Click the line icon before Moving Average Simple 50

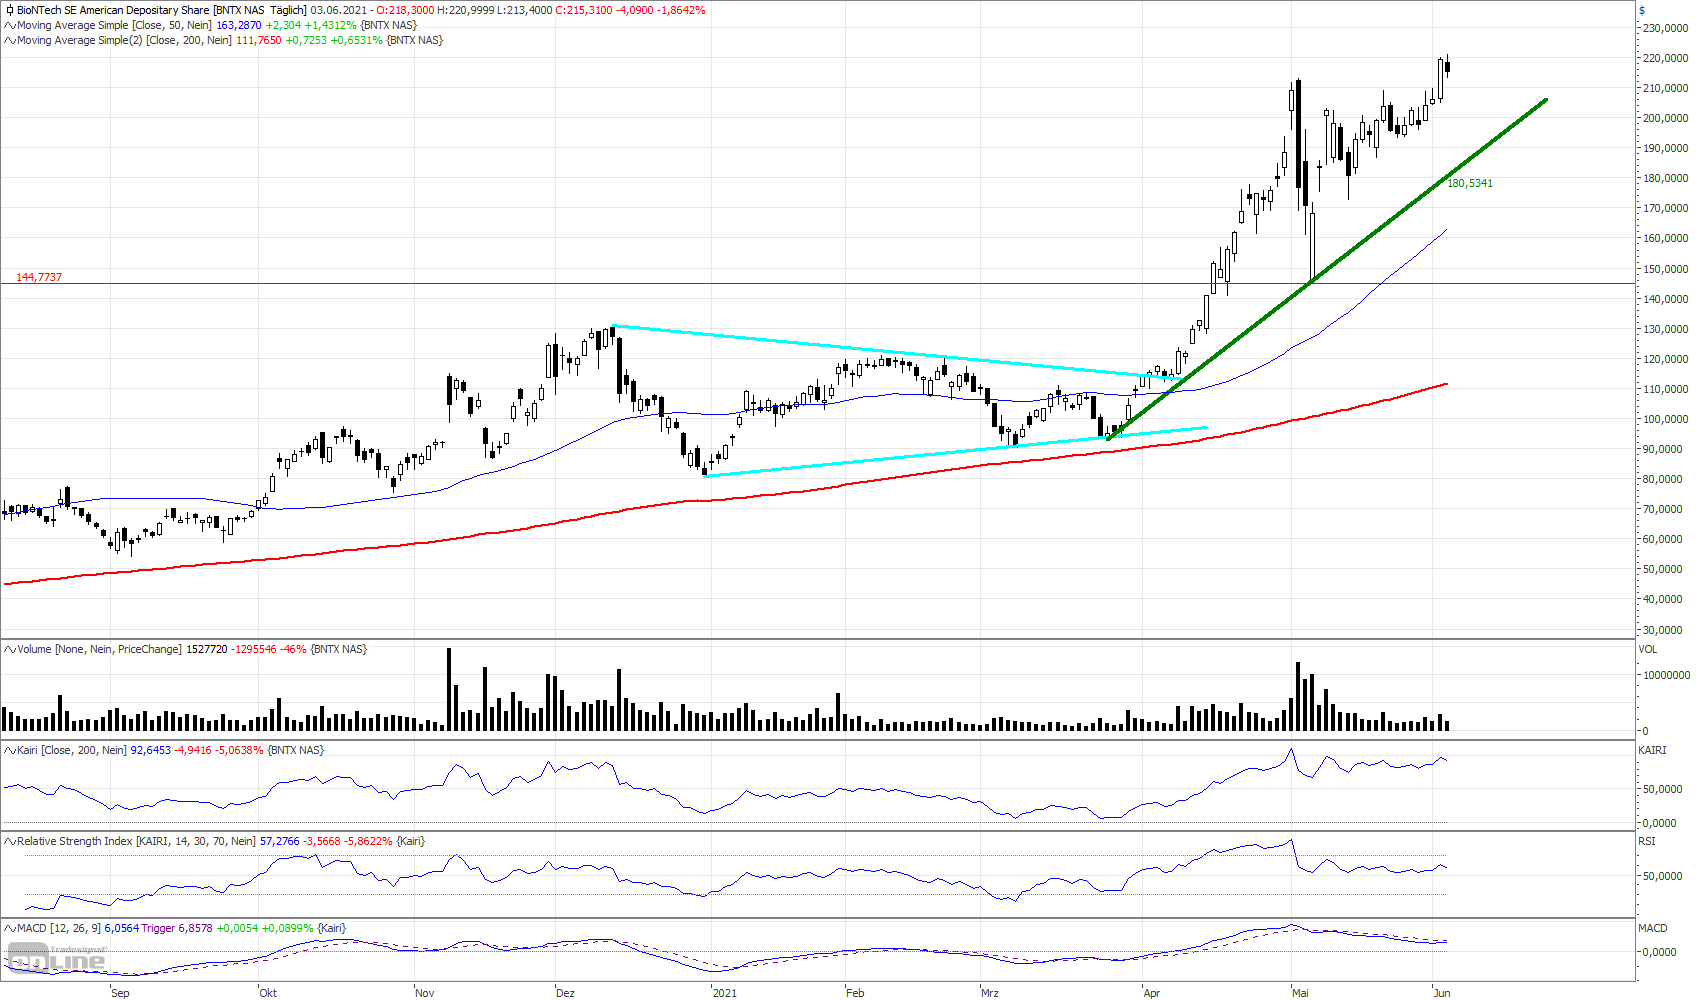coord(9,25)
